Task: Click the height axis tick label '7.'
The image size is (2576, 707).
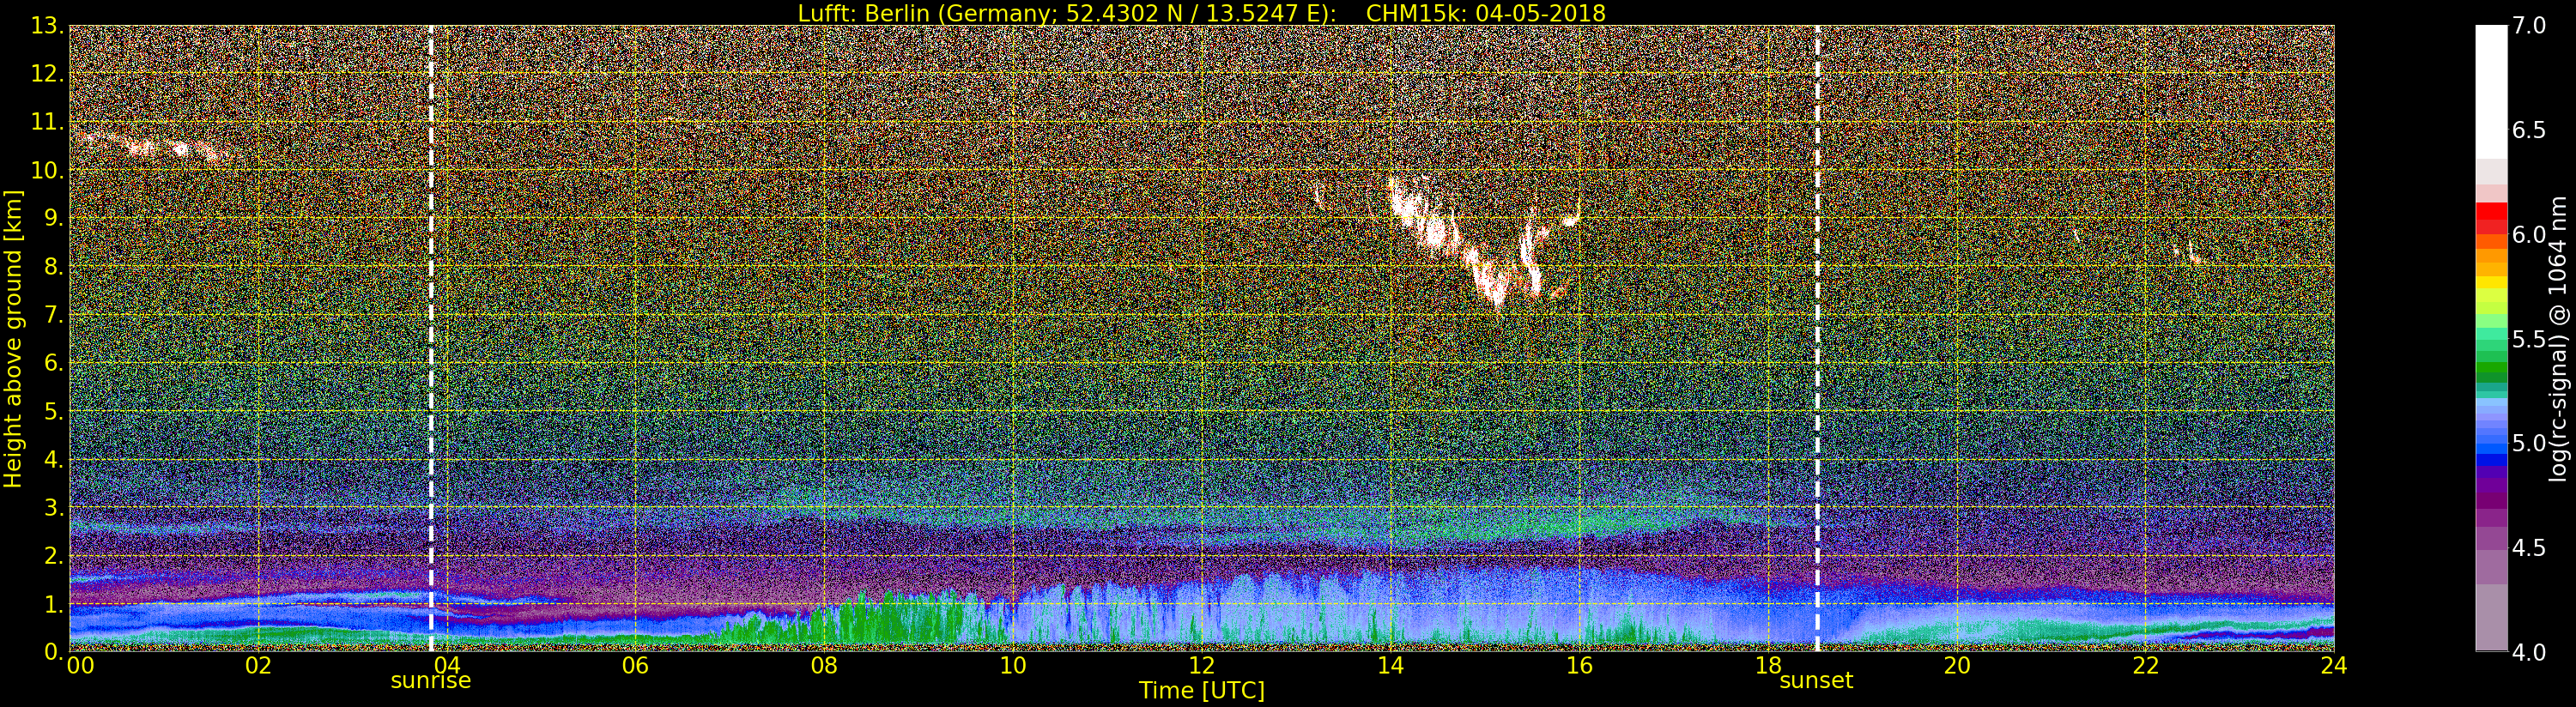Action: [x=54, y=315]
